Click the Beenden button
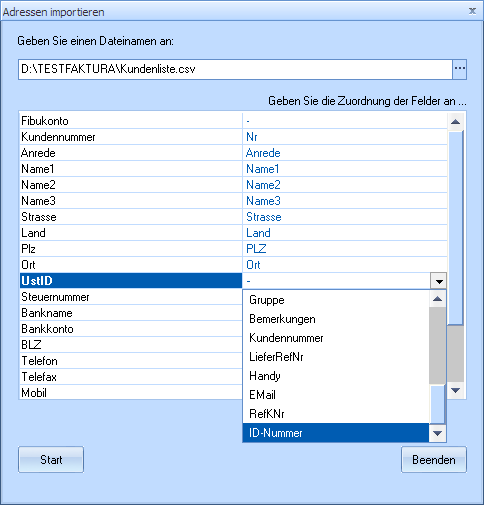 click(434, 460)
